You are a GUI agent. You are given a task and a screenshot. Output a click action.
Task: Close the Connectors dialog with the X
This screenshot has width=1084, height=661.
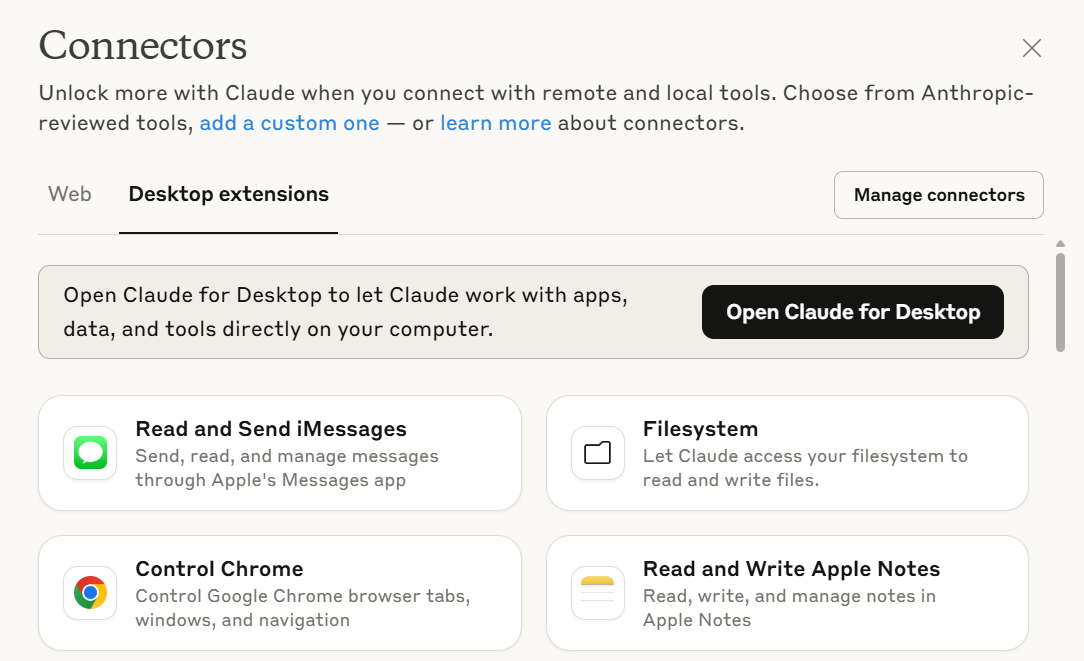[x=1031, y=48]
